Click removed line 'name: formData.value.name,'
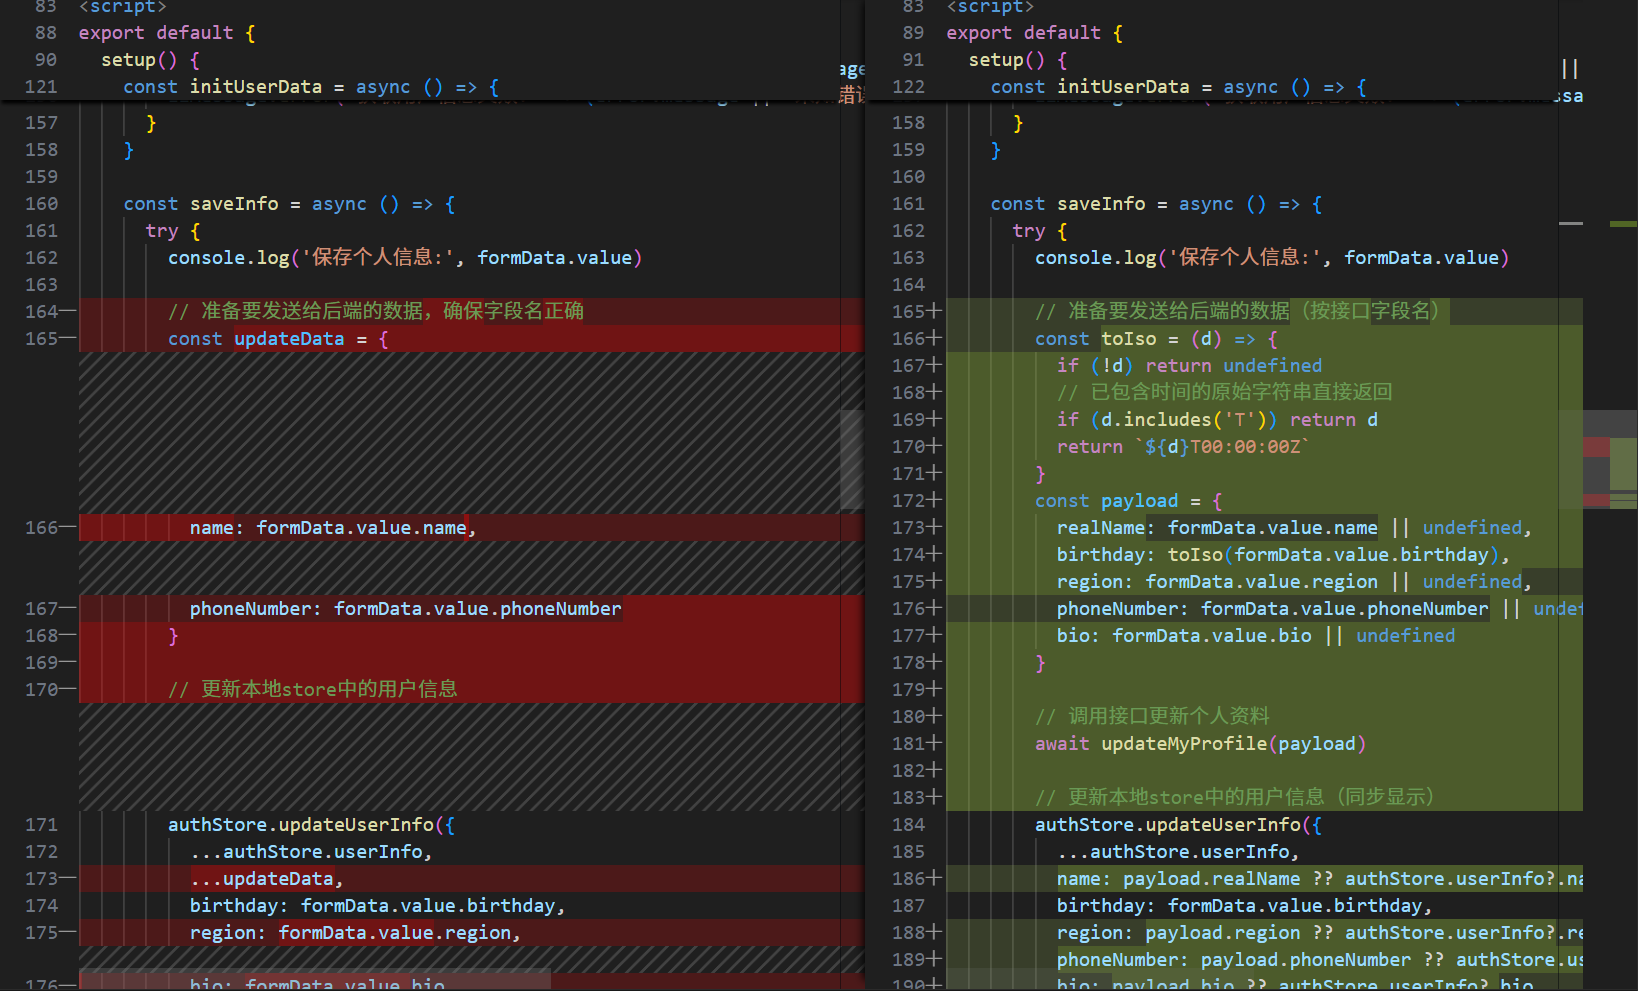The height and width of the screenshot is (991, 1638). 333,528
